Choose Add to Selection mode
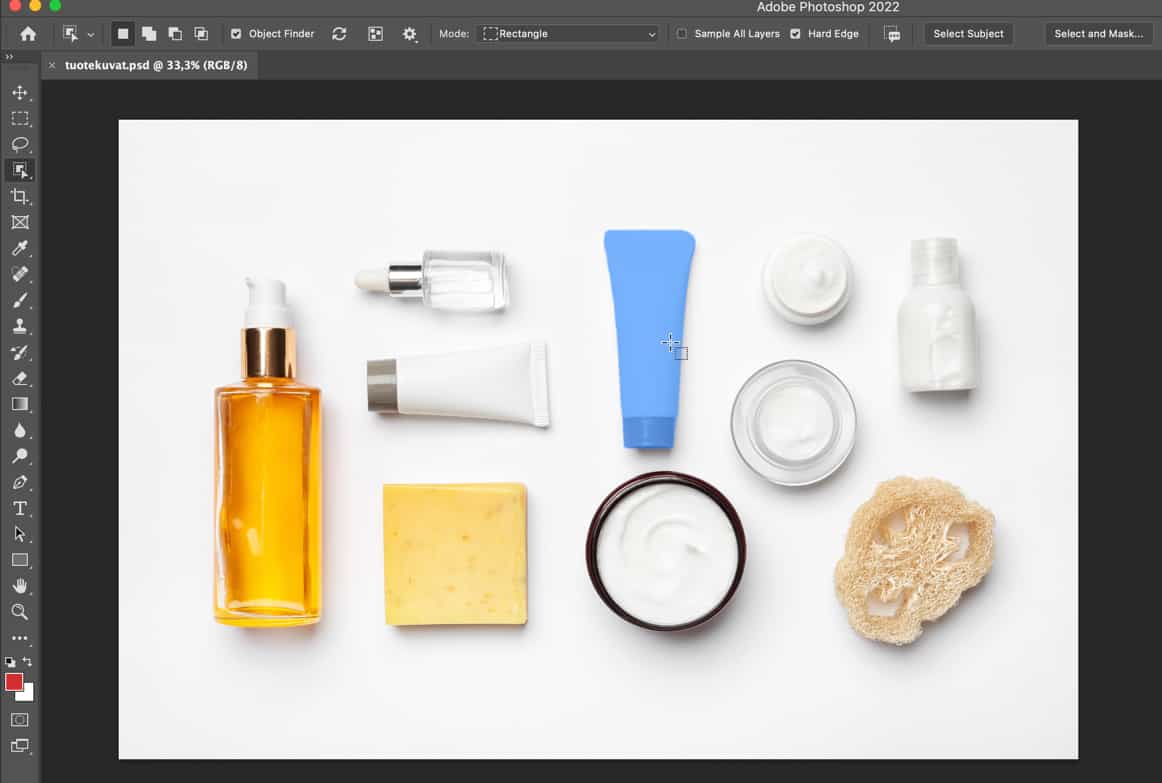The image size is (1162, 783). point(149,34)
